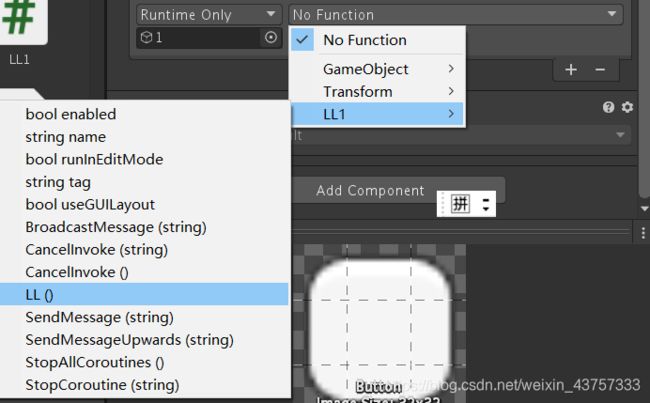Open the component settings gear icon
This screenshot has width=650, height=403.
pos(627,107)
